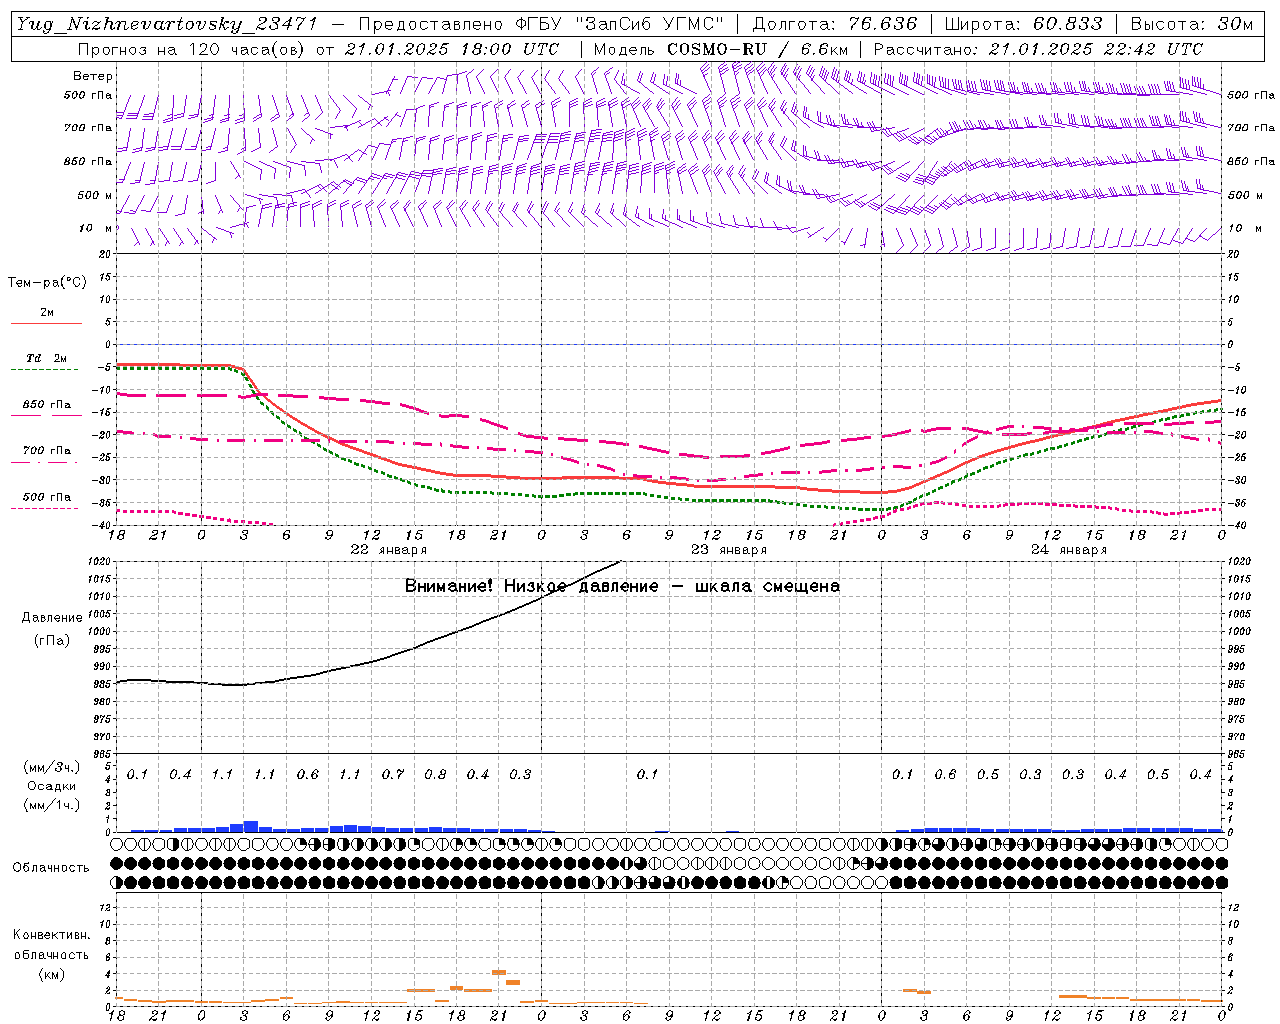Click the мм/1ч. units label
This screenshot has height=1024, width=1280.
(x=51, y=805)
